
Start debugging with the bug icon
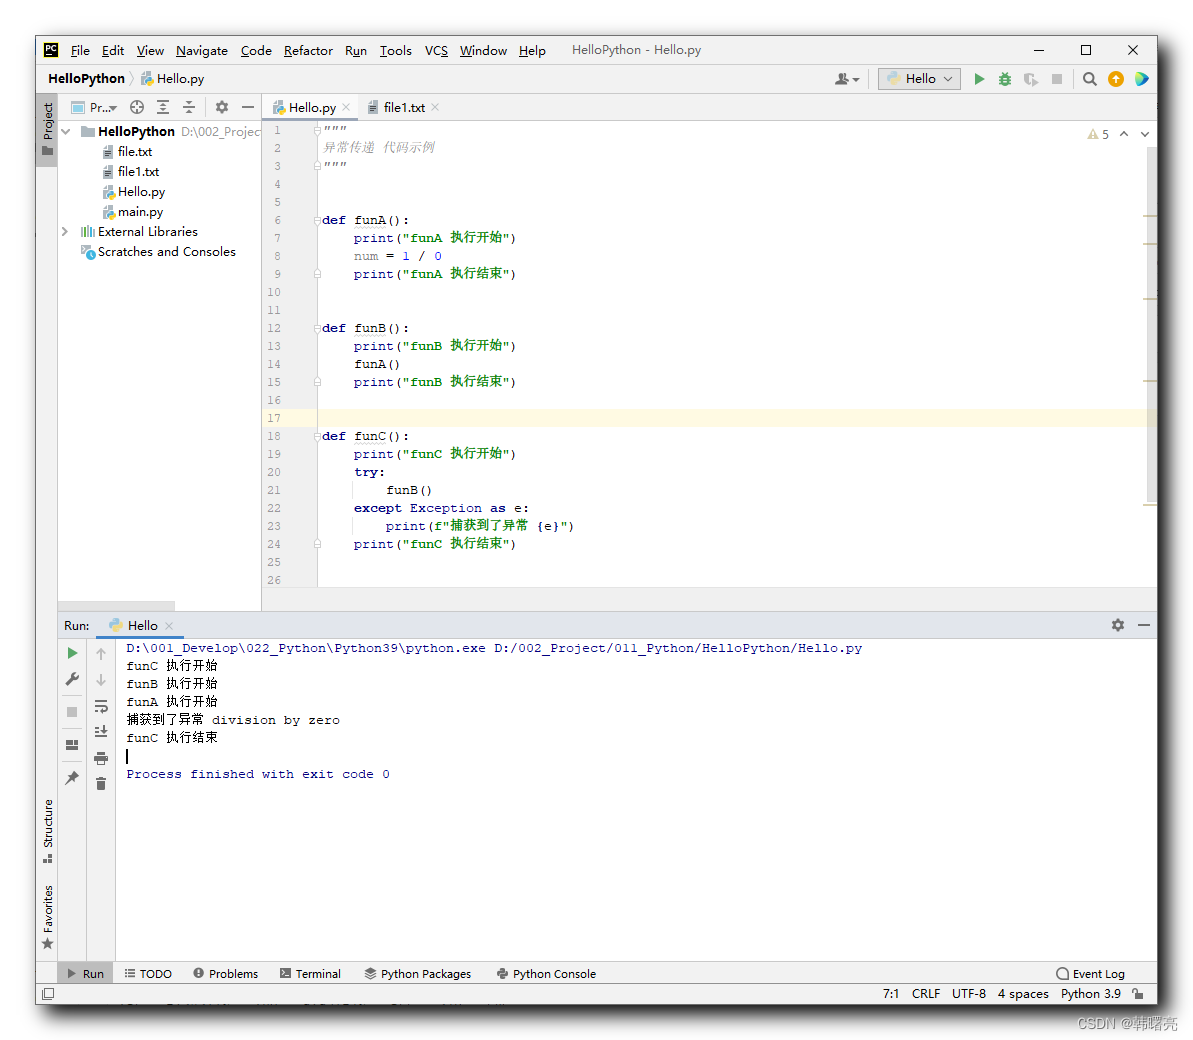tap(1005, 79)
